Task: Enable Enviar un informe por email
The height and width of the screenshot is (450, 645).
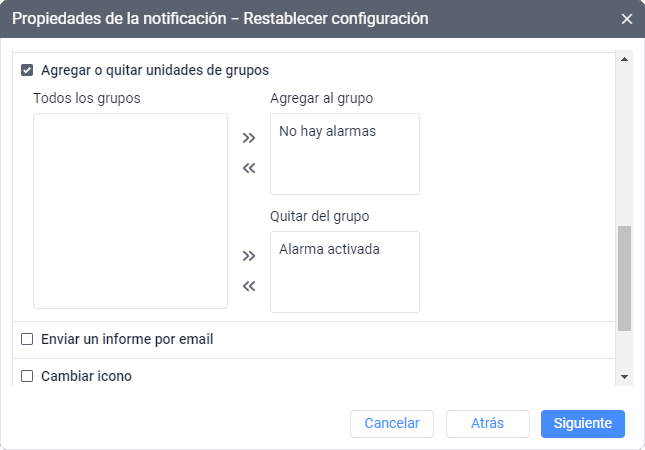Action: click(28, 340)
